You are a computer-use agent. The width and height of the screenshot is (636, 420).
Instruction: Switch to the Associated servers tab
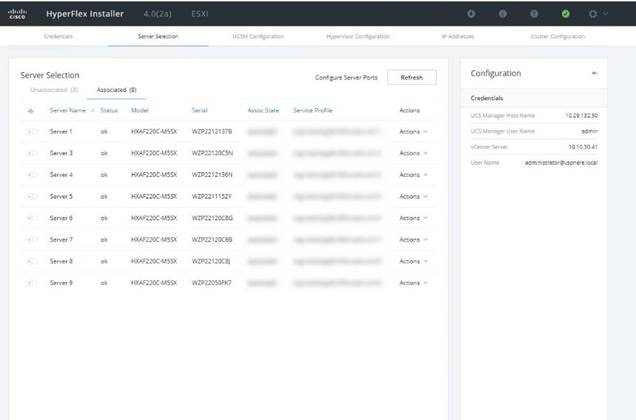(x=116, y=90)
